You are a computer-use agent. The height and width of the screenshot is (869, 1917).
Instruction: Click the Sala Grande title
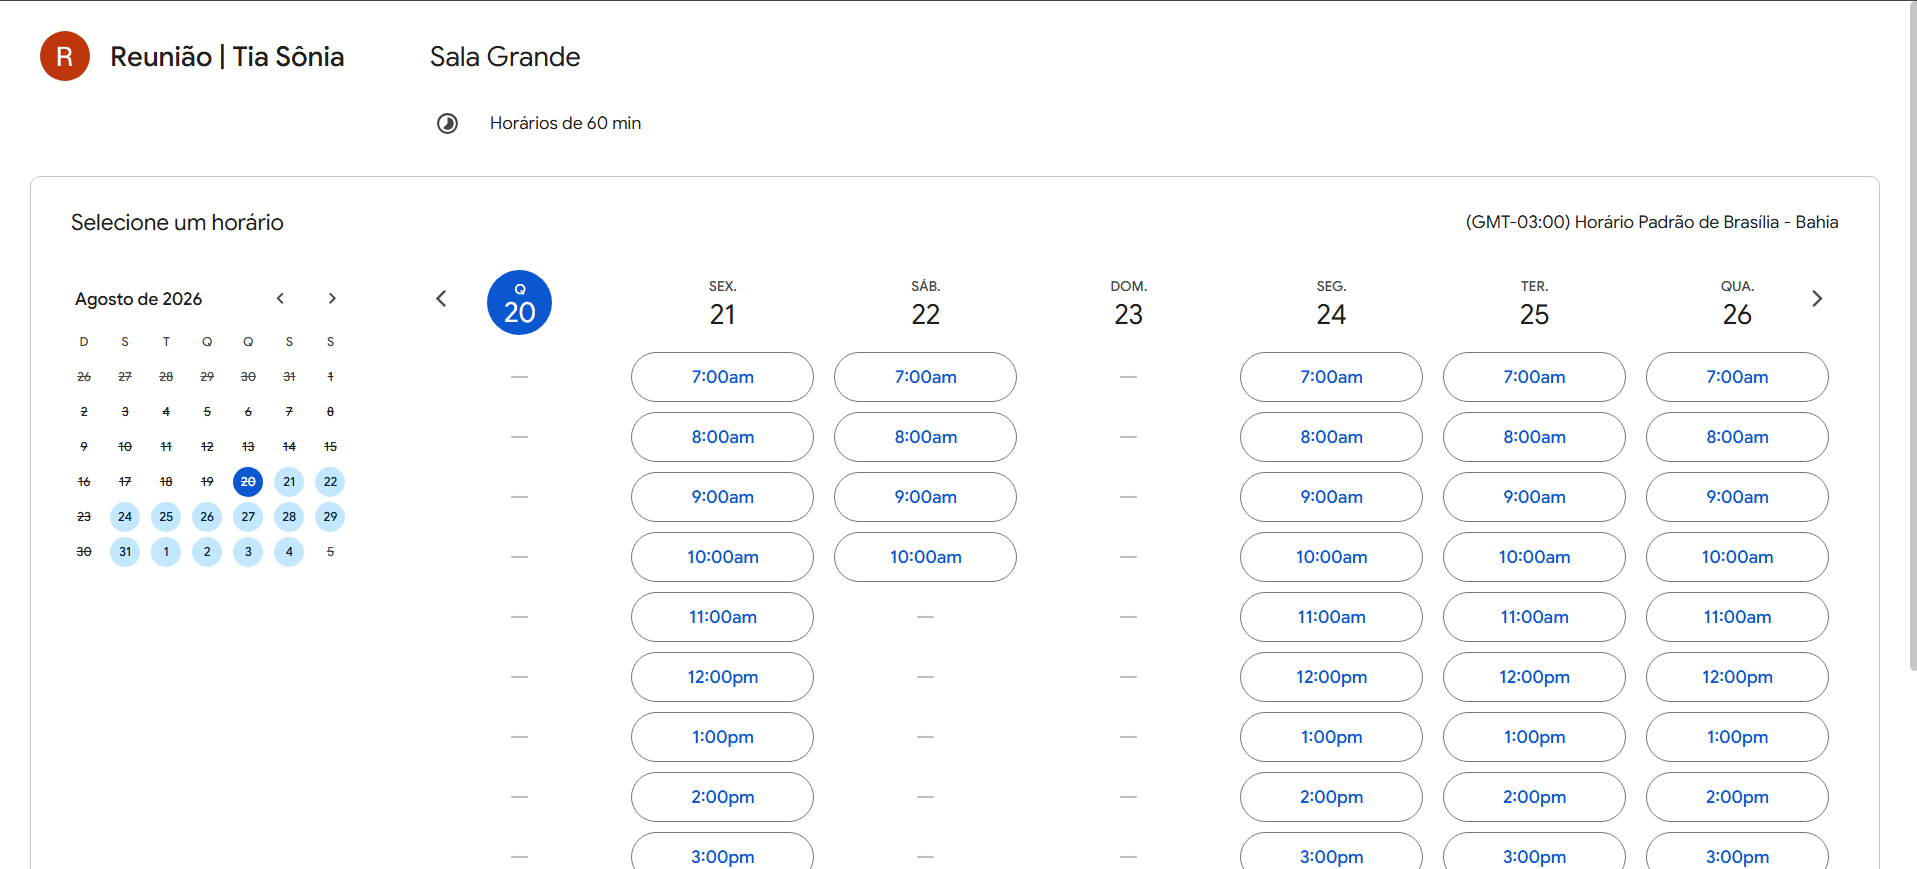pyautogui.click(x=505, y=57)
